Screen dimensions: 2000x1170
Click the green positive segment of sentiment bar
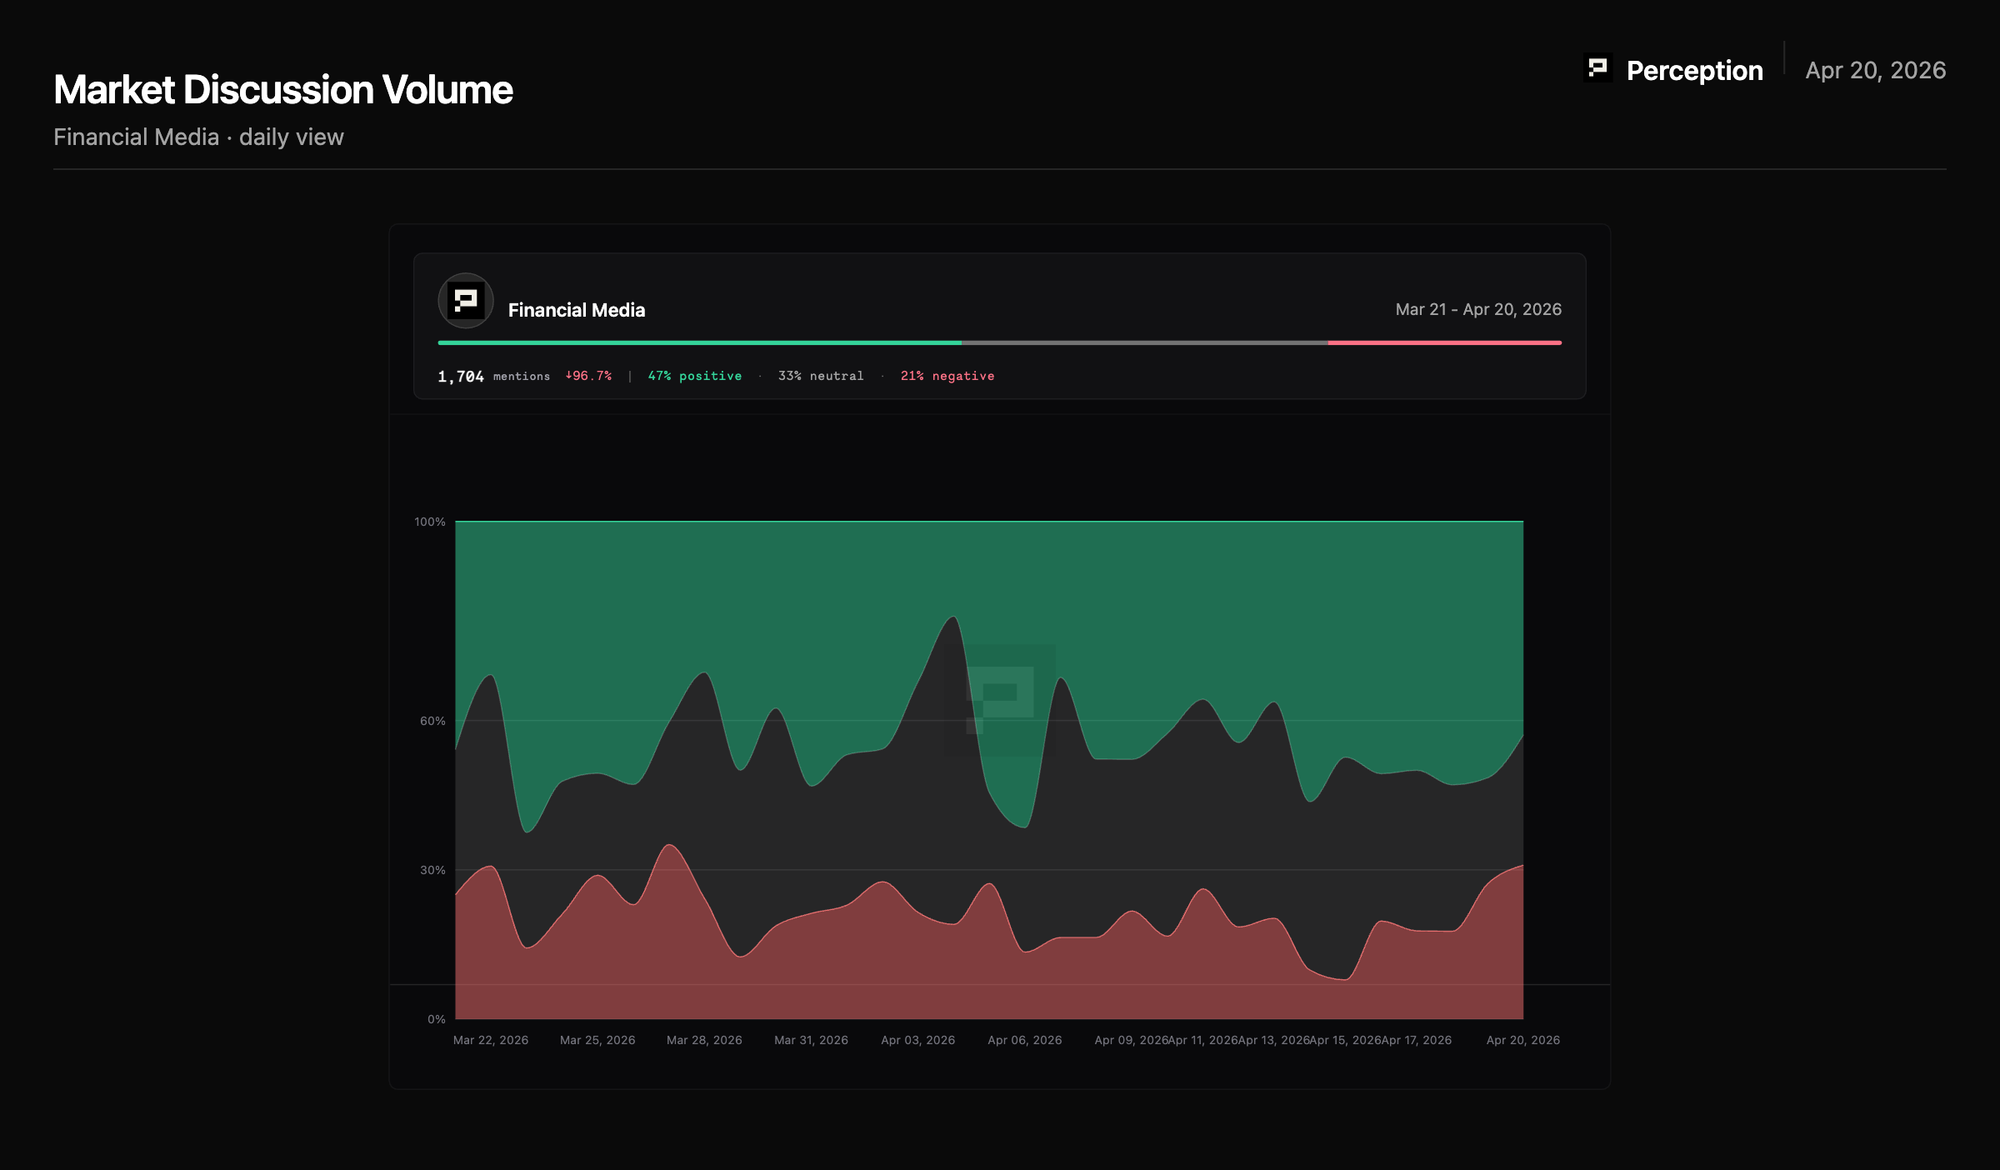click(700, 343)
